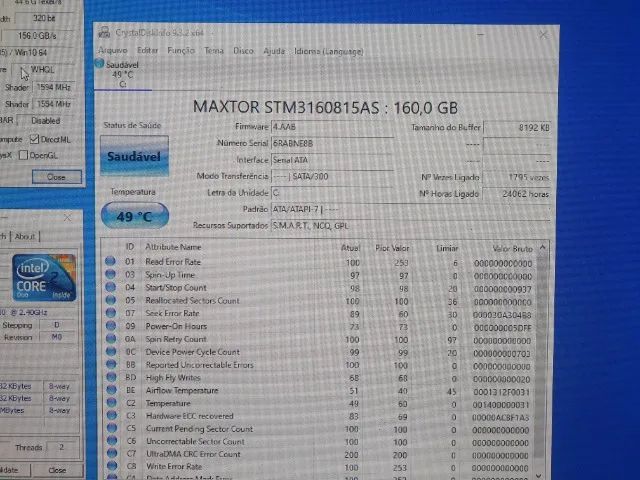
Task: Toggle the DirectML checkbox in GPU-Z
Action: [34, 139]
